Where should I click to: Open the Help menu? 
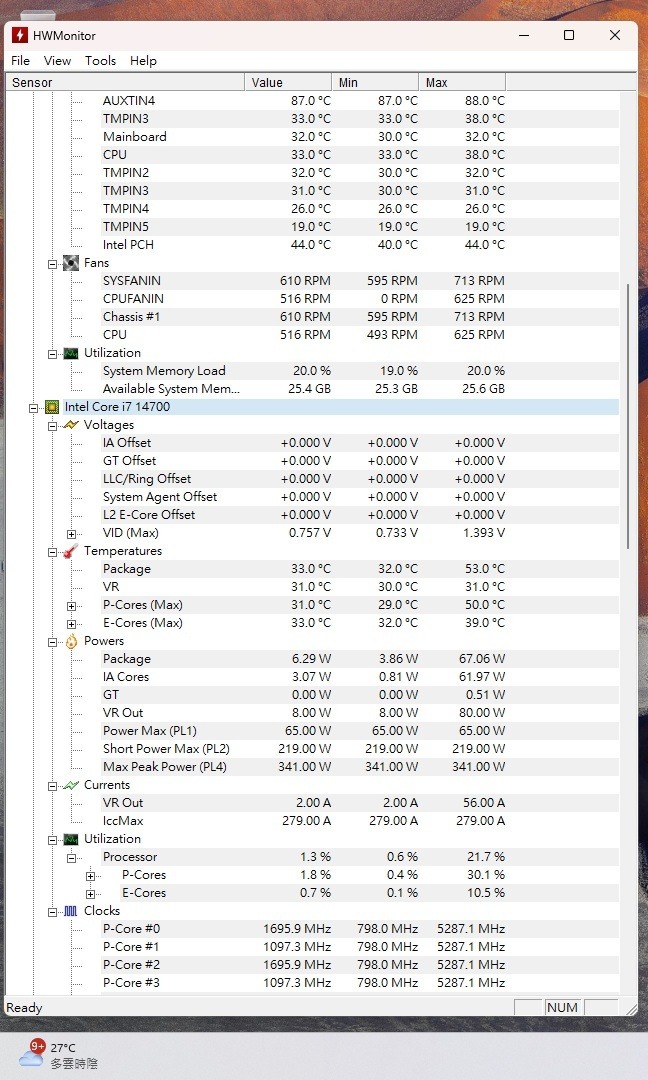click(x=143, y=61)
